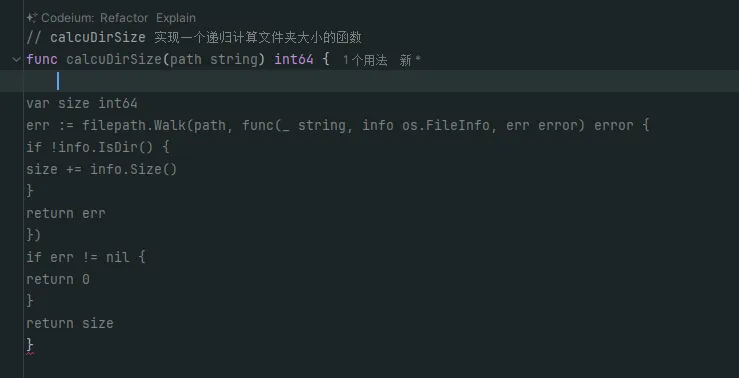Click os.FileInfo in the callback signature
This screenshot has width=739, height=378.
445,125
